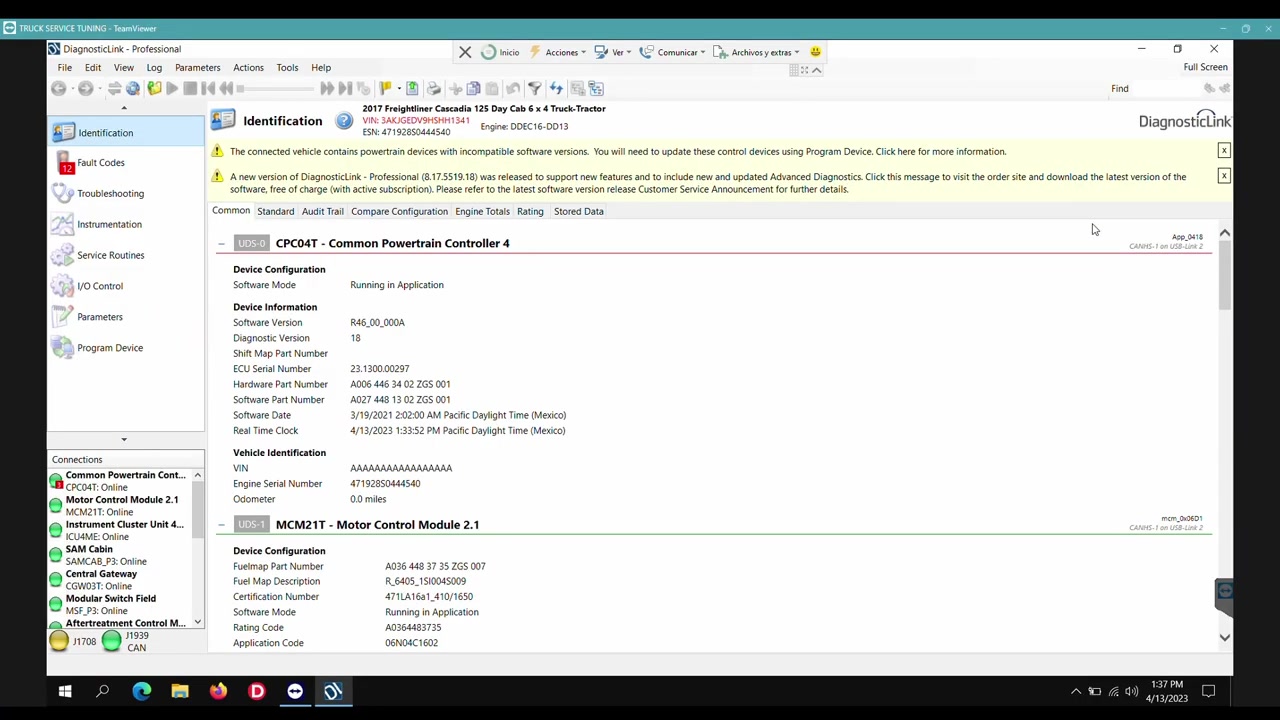Click the new DiagnosticLink version message
Image resolution: width=1280 pixels, height=720 pixels.
click(x=708, y=183)
